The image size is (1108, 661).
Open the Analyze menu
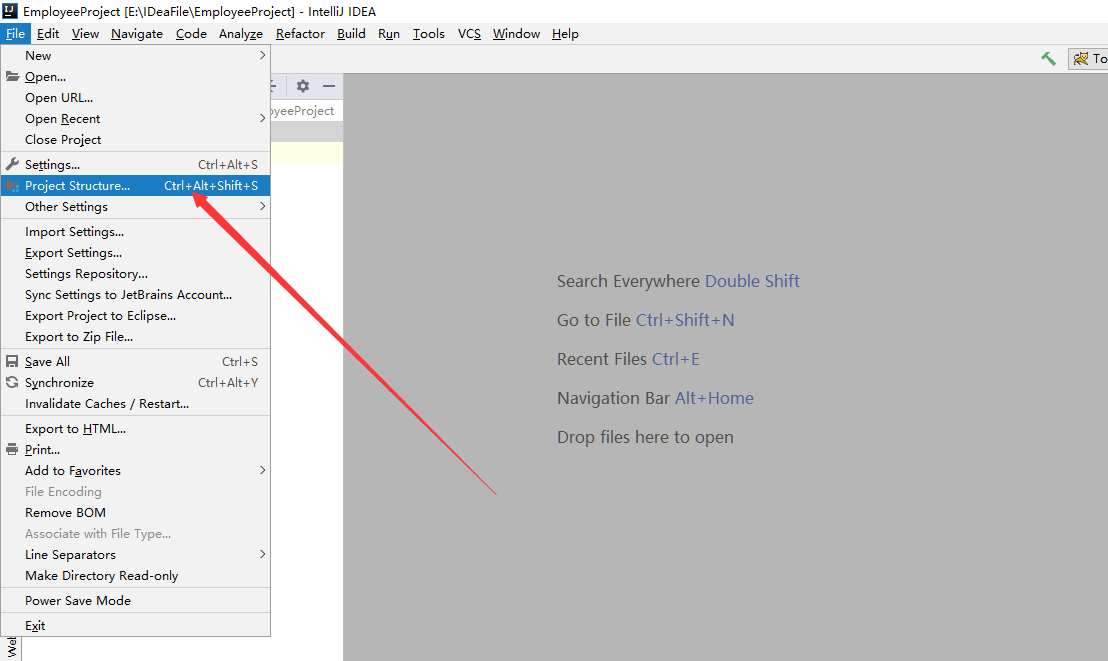(x=241, y=33)
